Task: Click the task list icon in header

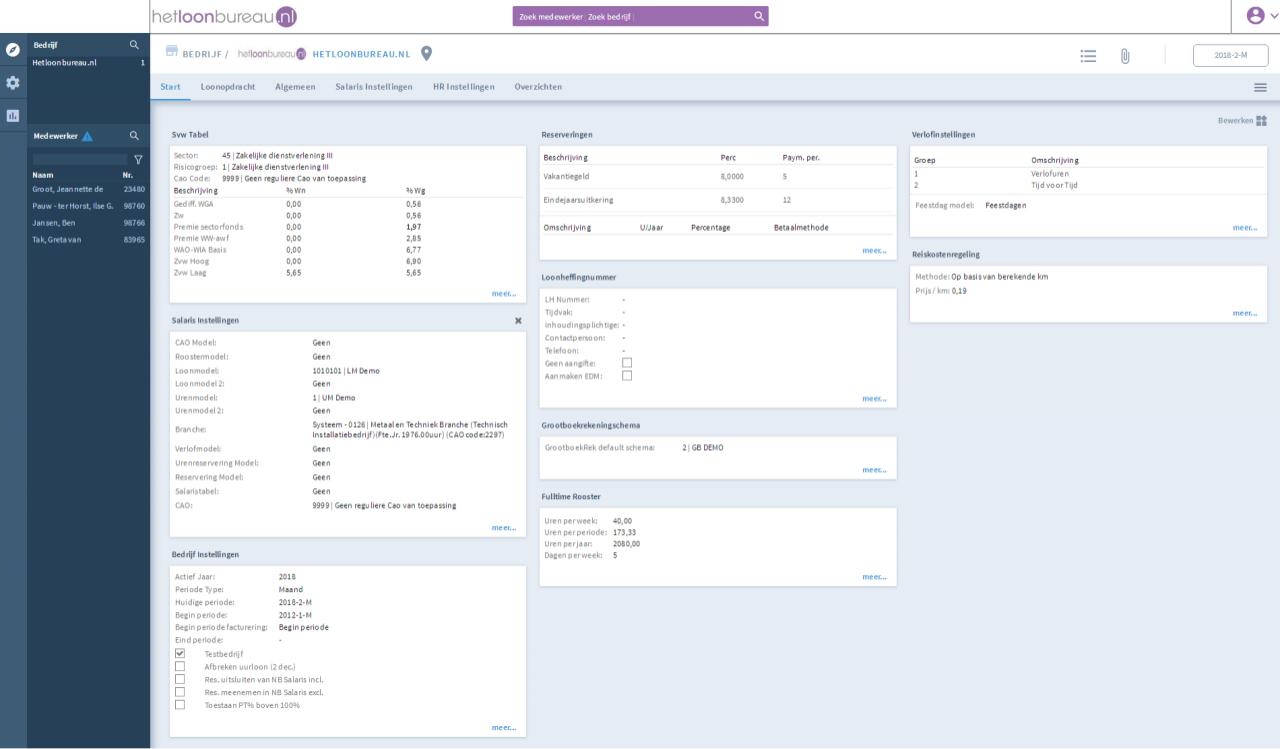Action: pyautogui.click(x=1088, y=56)
